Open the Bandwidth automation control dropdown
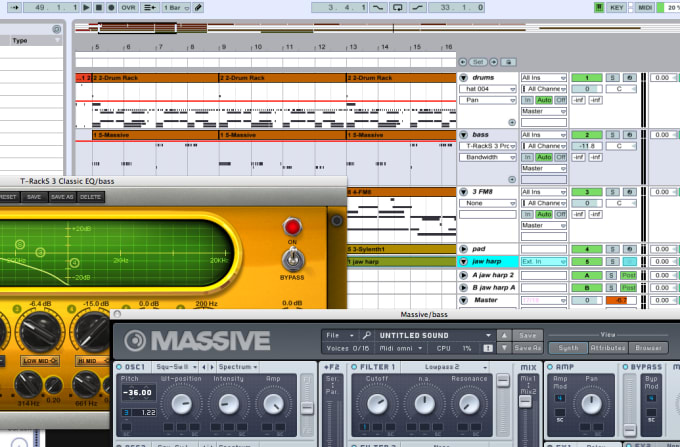 488,157
